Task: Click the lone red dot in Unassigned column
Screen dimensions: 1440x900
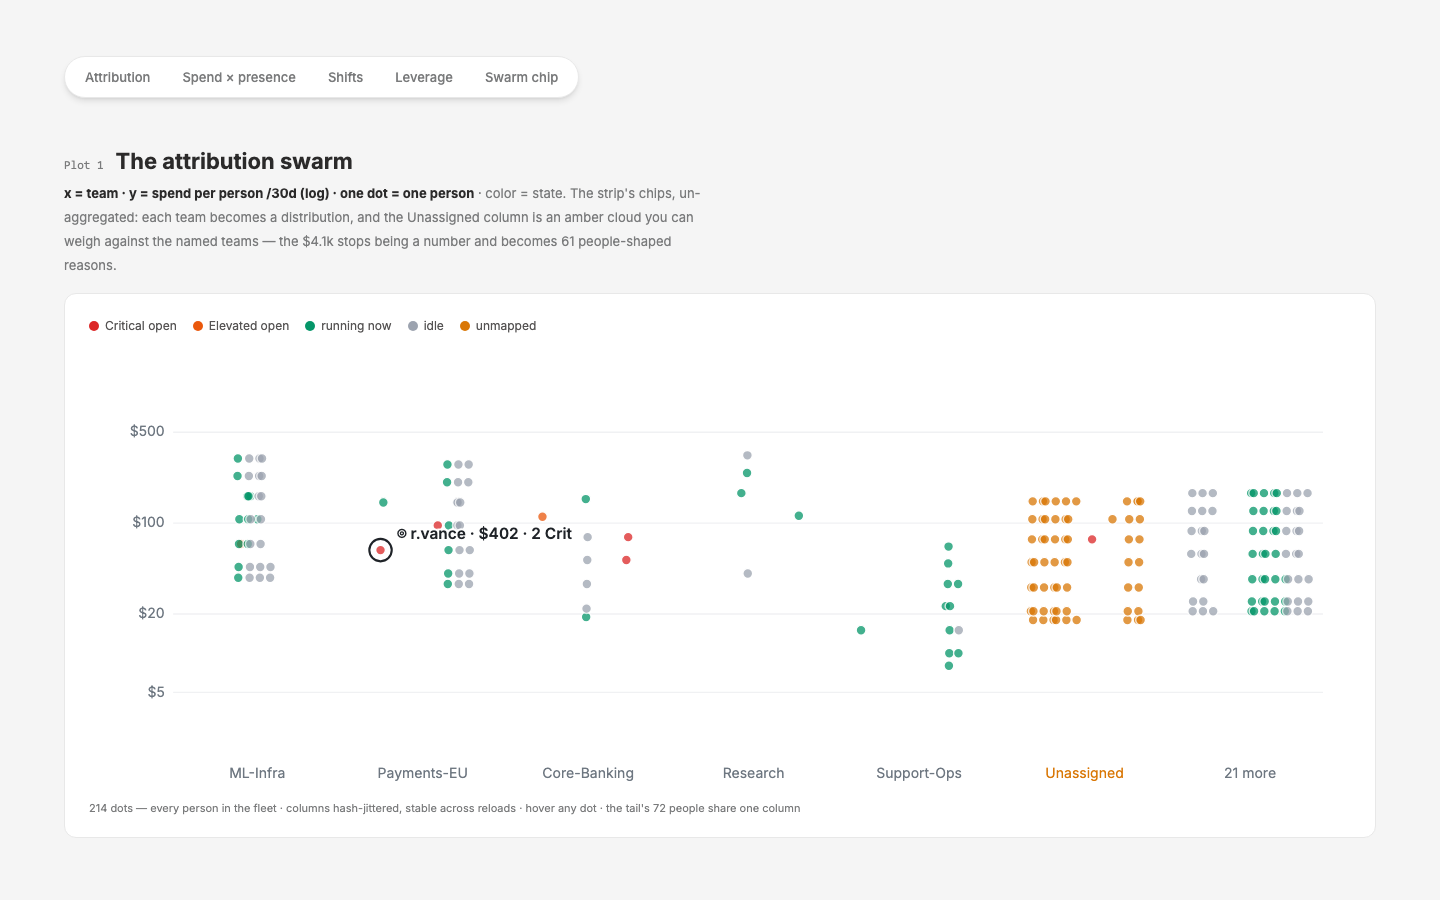Action: (1092, 539)
